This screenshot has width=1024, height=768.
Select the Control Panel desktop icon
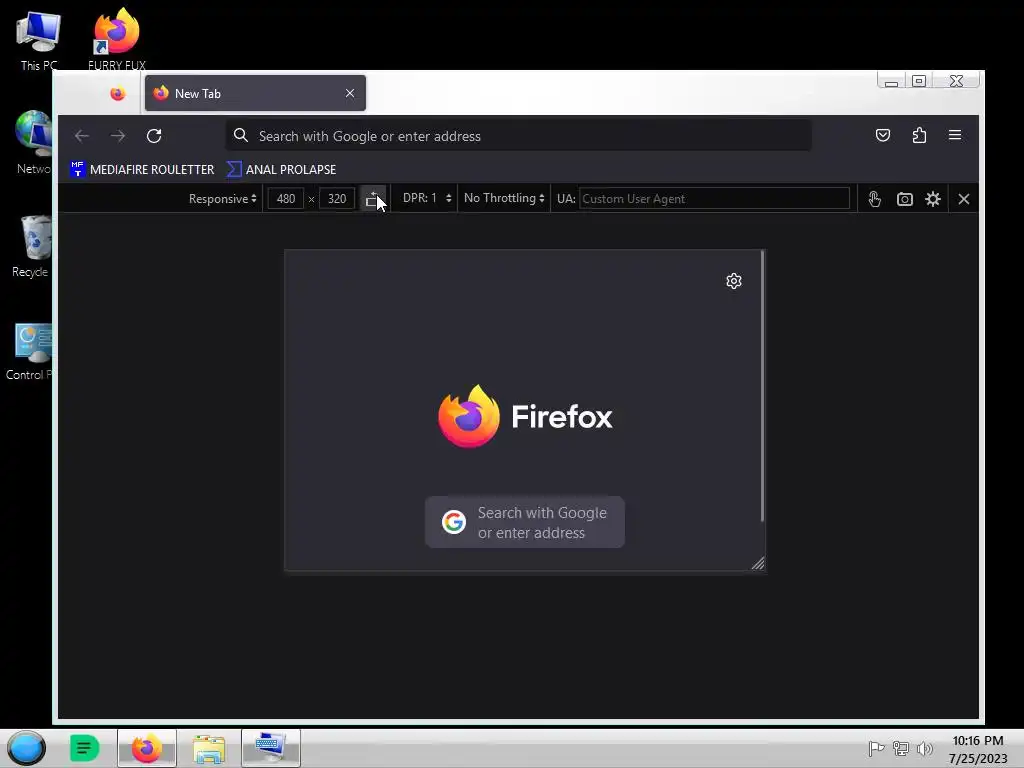tap(30, 351)
